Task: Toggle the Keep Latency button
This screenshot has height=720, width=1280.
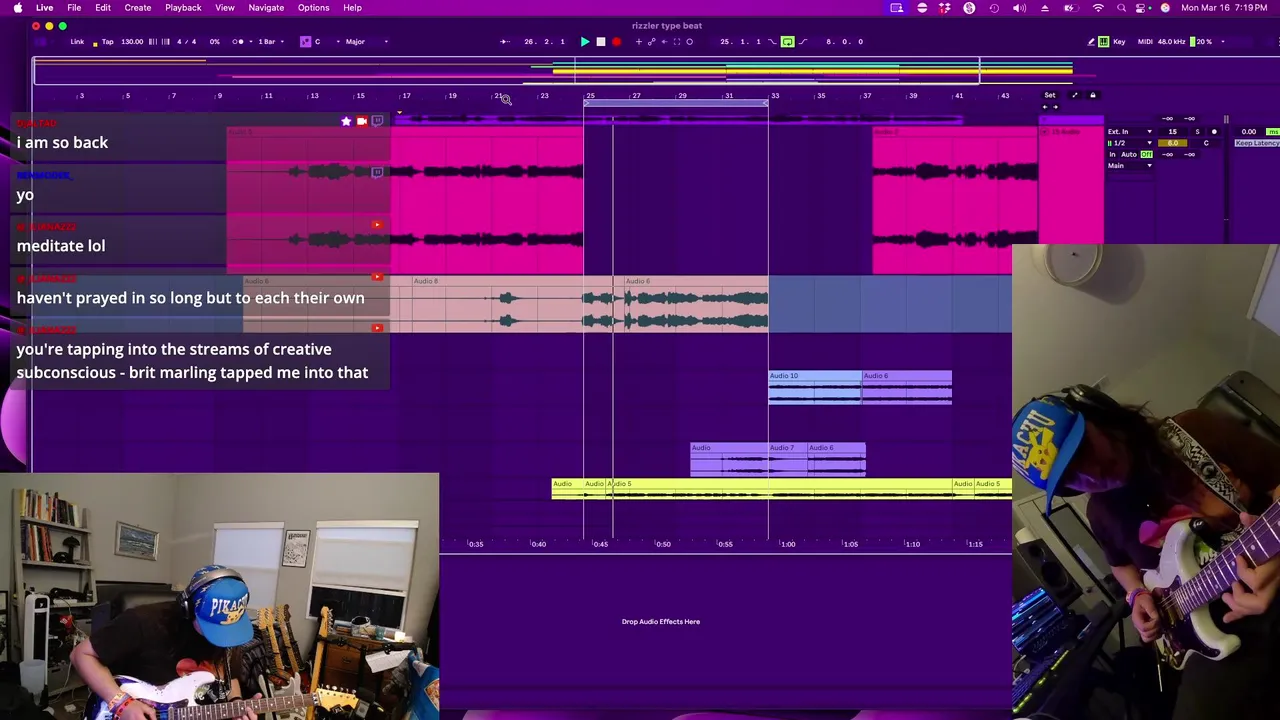Action: coord(1257,143)
